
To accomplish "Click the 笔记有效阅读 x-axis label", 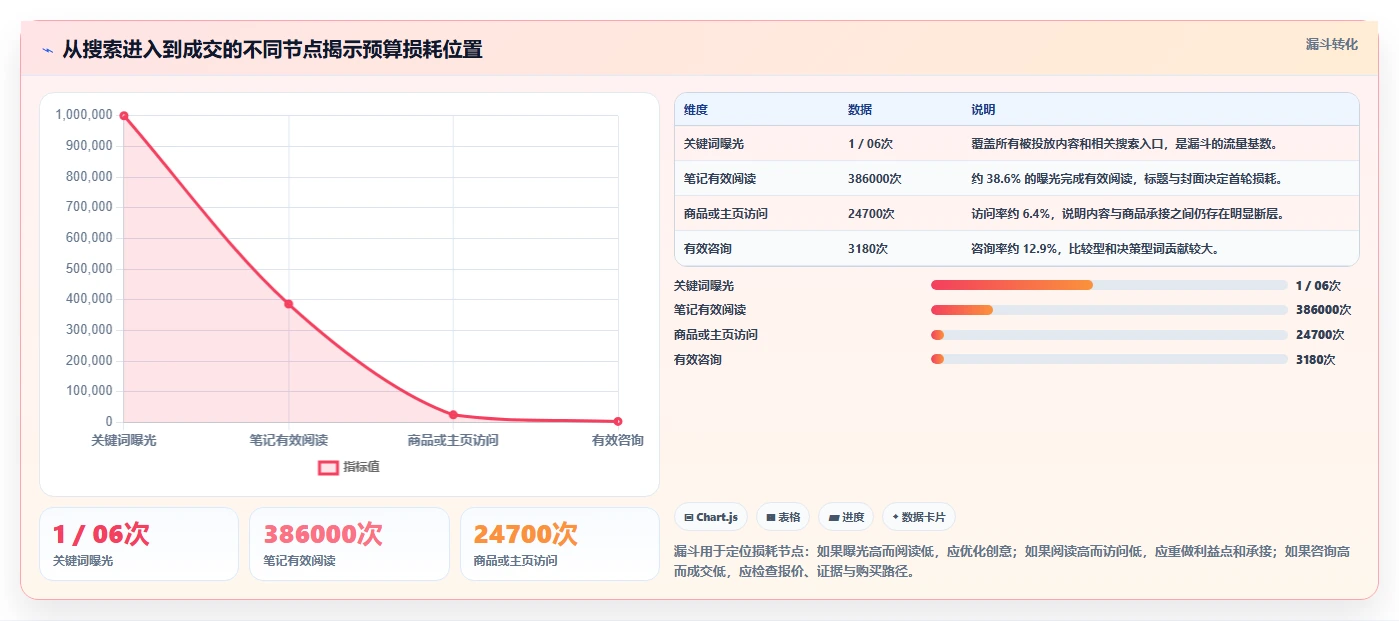I will point(289,440).
